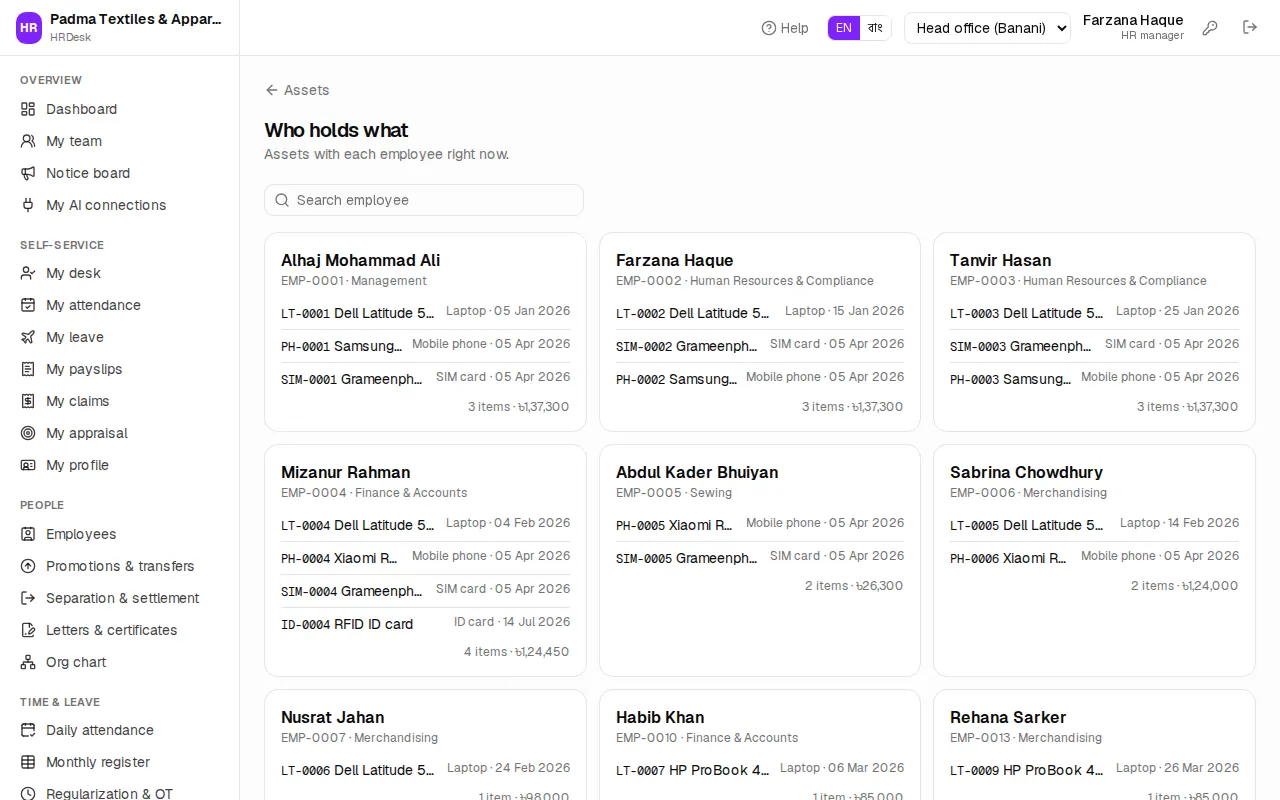
Task: Click the Farzana Haque HR manager user label
Action: click(1133, 27)
